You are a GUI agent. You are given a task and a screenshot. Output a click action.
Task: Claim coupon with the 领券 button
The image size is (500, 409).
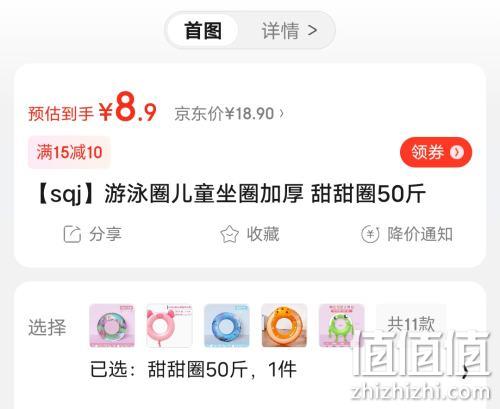click(x=436, y=152)
